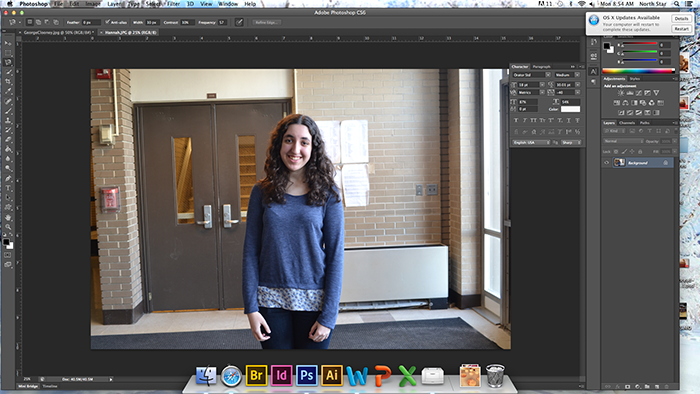This screenshot has width=700, height=394.
Task: Select the Brush tool
Action: pos(8,111)
